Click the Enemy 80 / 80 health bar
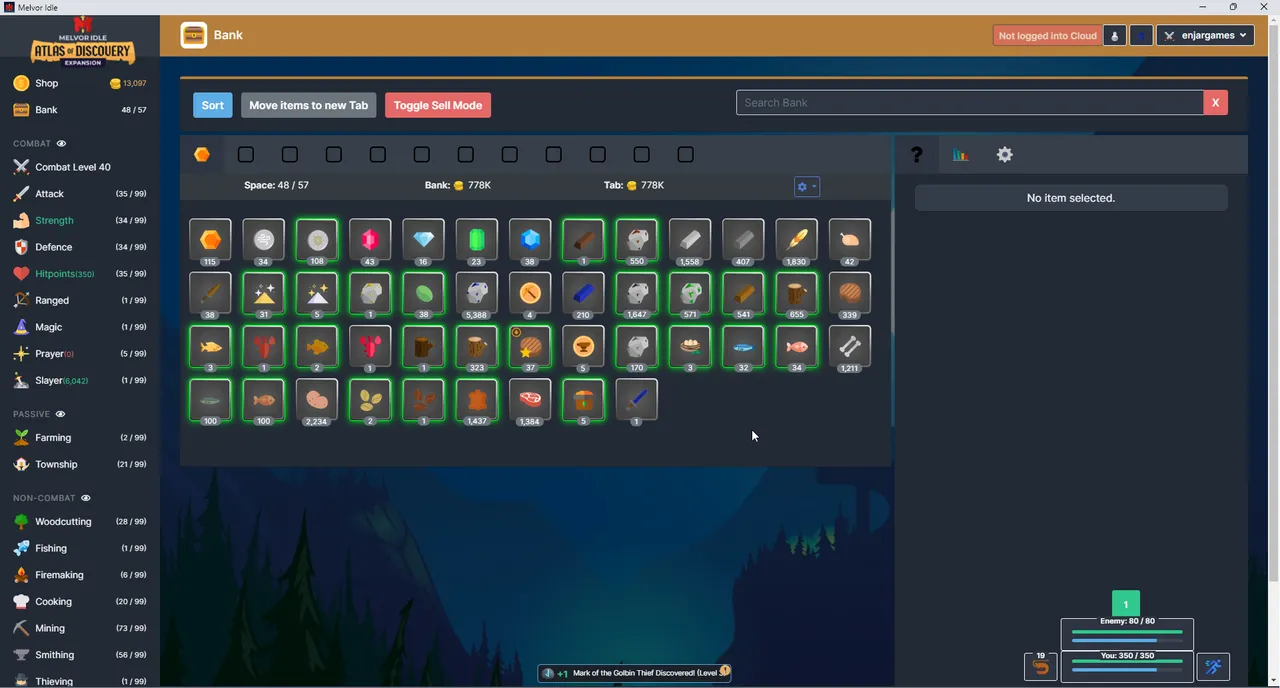1280x688 pixels. tap(1127, 634)
